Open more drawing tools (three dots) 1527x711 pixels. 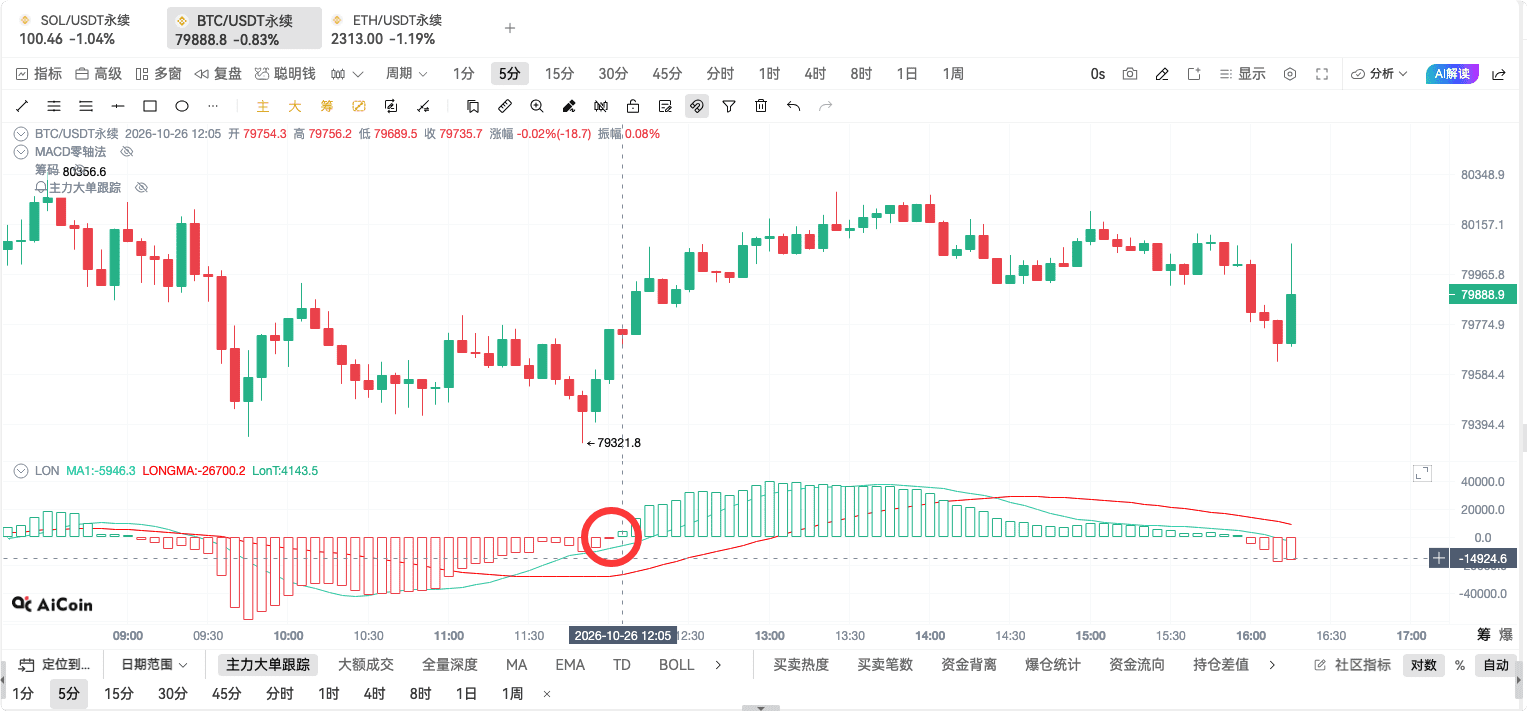213,106
